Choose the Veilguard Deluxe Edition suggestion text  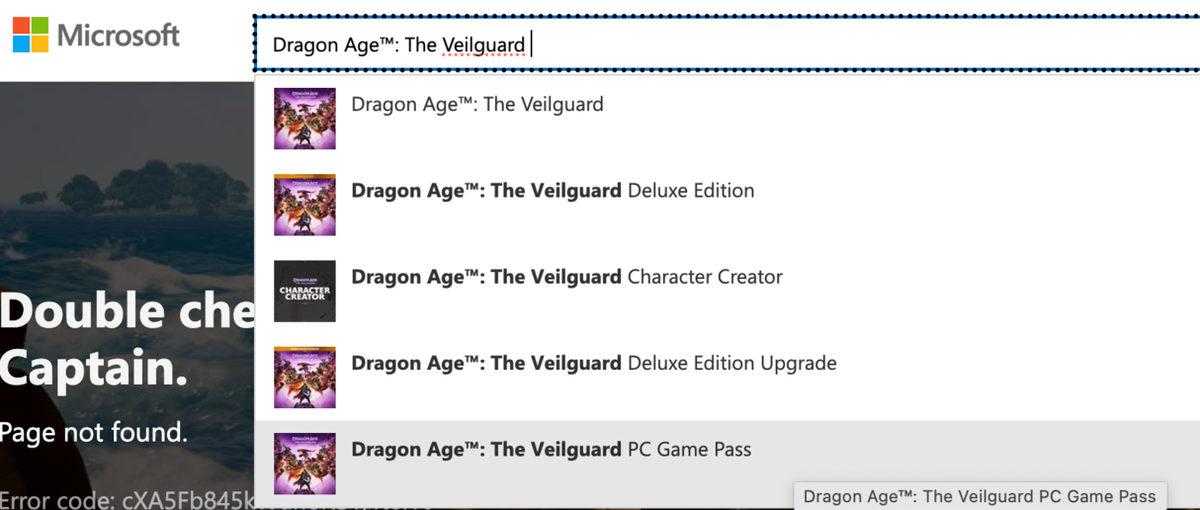tap(552, 190)
